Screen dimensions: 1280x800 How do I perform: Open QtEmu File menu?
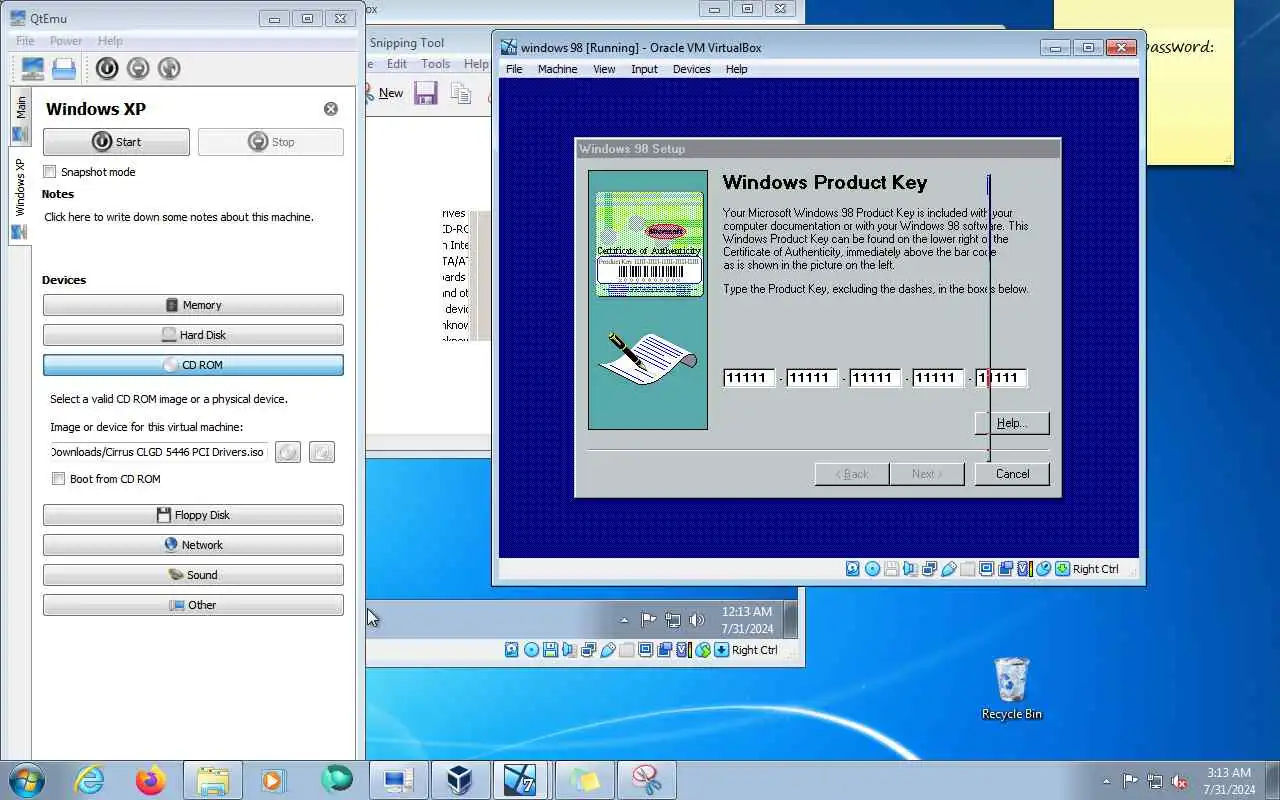(25, 41)
